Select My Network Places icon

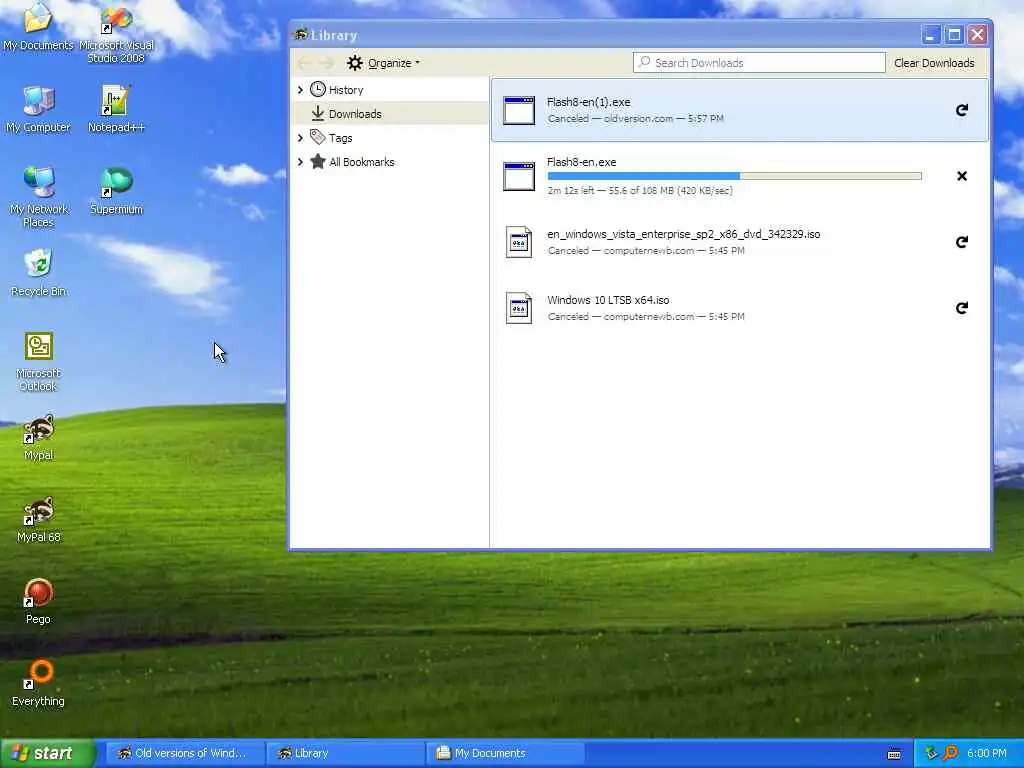pos(38,197)
